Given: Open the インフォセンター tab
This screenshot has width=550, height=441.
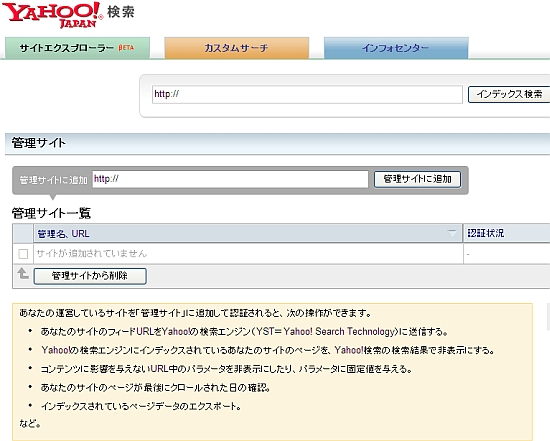Looking at the screenshot, I should click(396, 48).
